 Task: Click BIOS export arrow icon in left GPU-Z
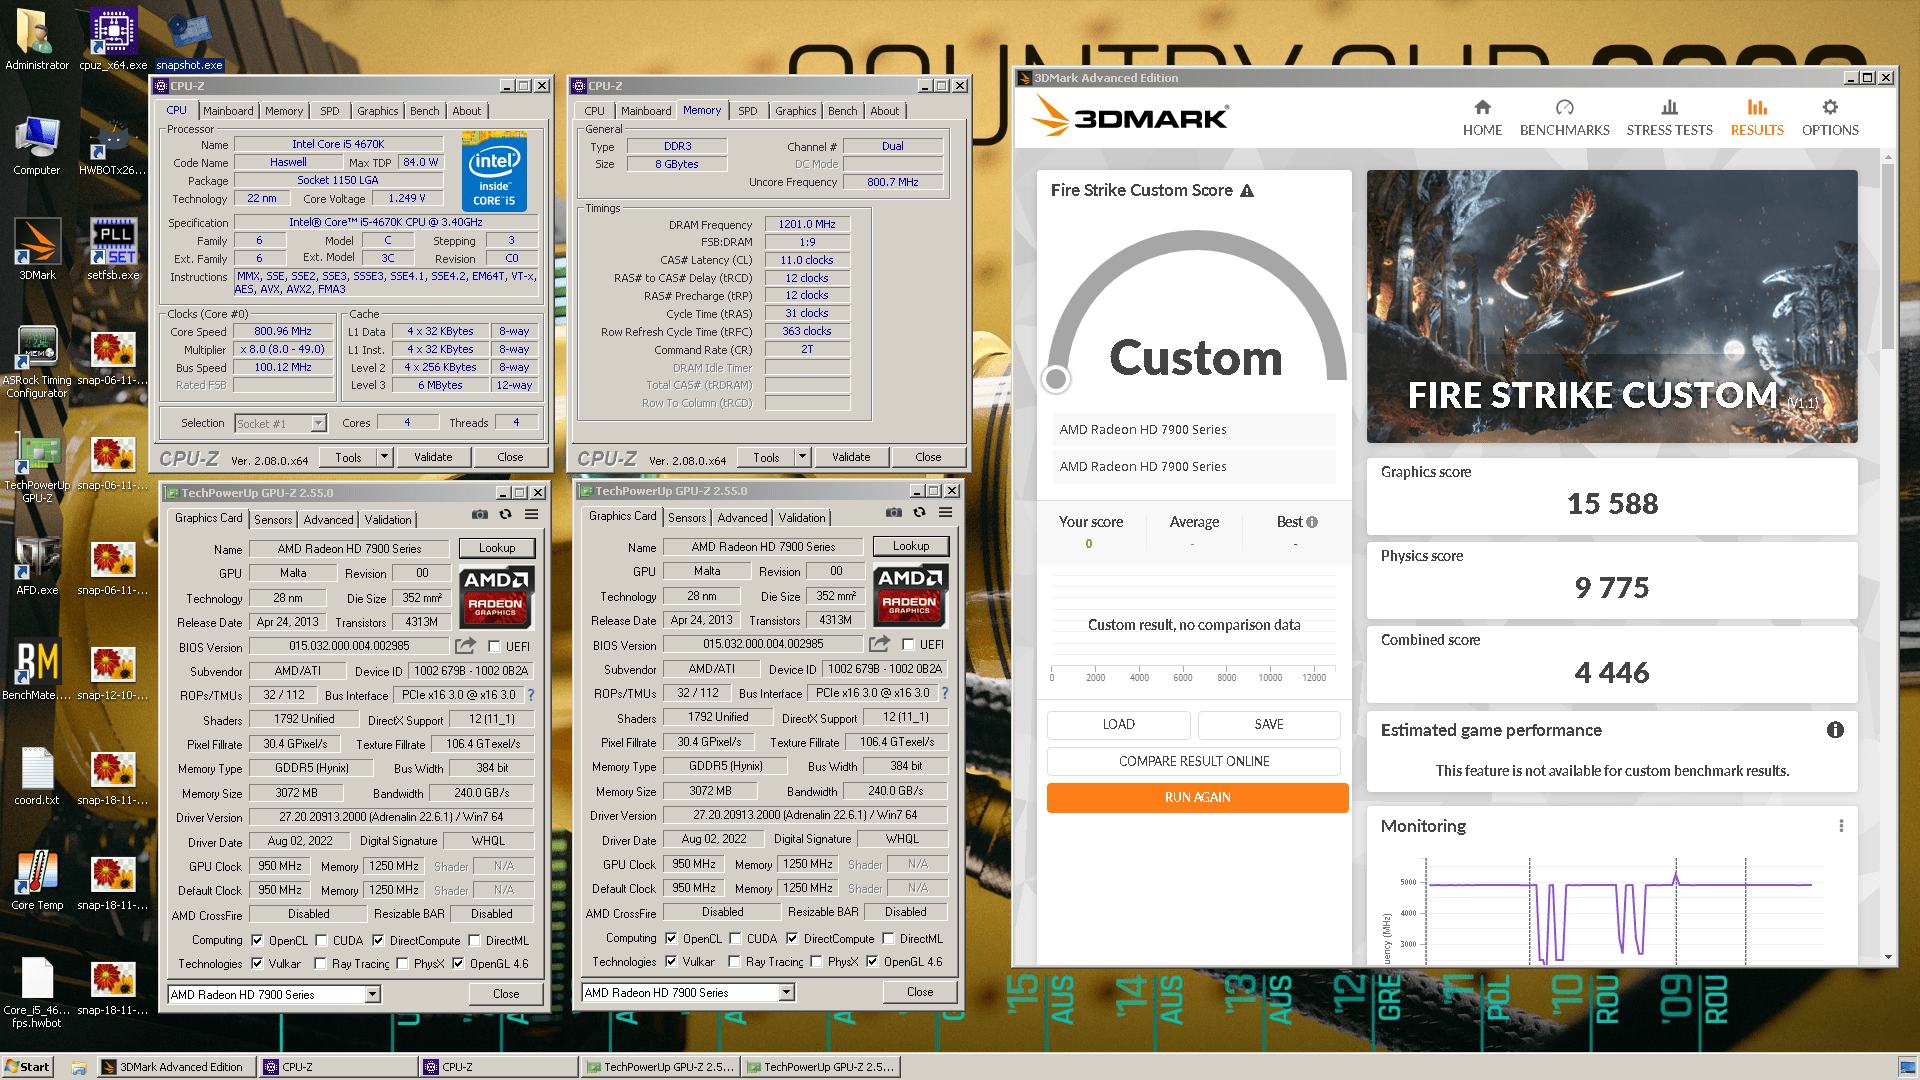tap(465, 646)
